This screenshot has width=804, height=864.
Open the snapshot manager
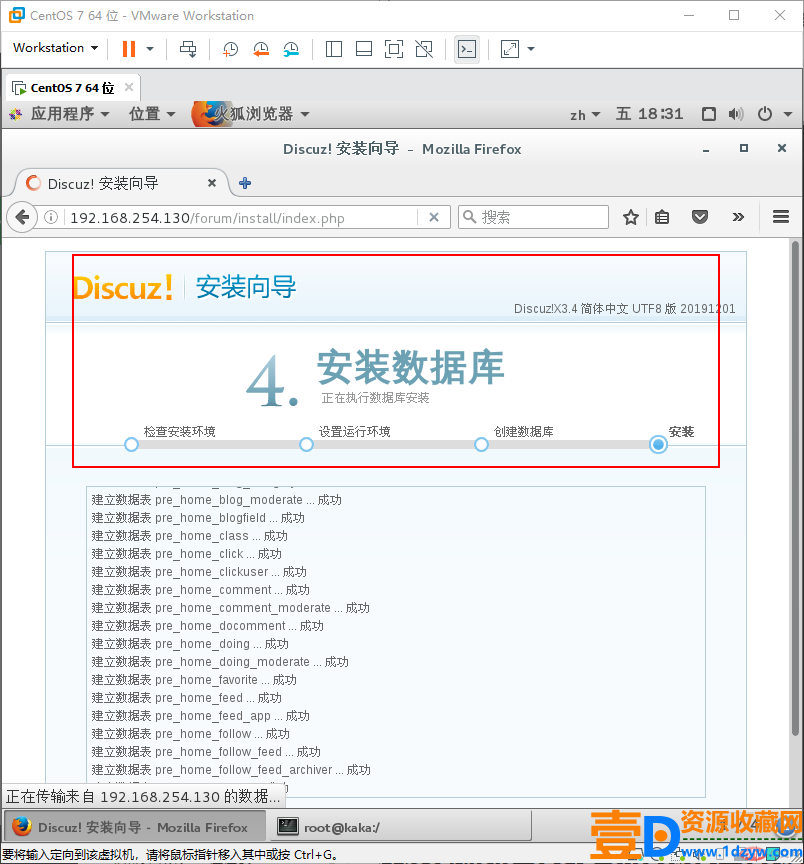coord(291,49)
